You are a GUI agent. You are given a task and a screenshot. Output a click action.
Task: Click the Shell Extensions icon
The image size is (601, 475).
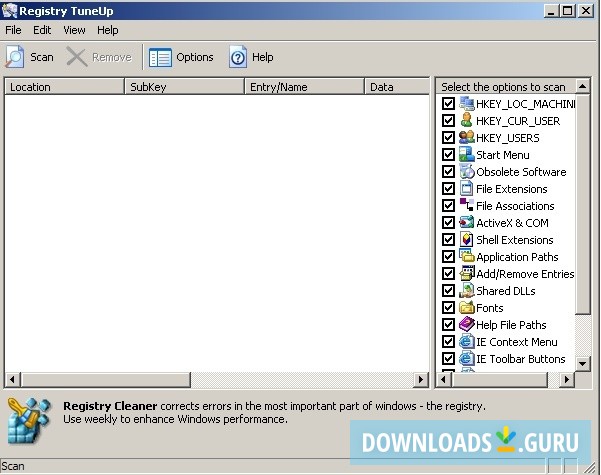point(466,239)
